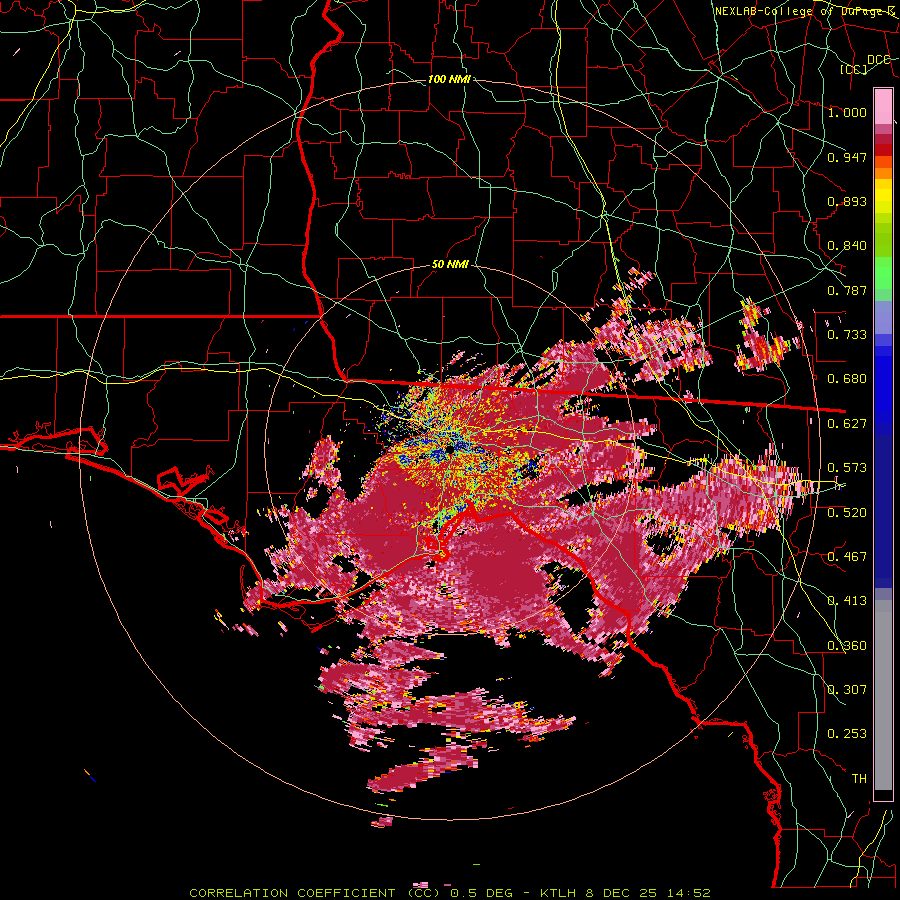Click the "0.733" scale value
900x900 pixels.
[x=847, y=335]
